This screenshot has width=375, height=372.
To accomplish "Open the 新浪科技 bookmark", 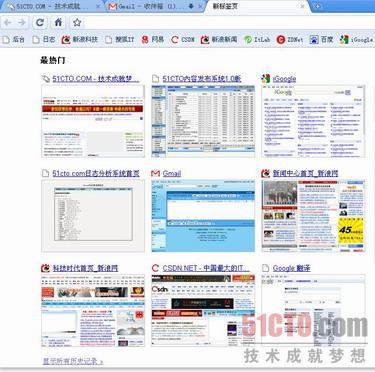I will (x=80, y=39).
